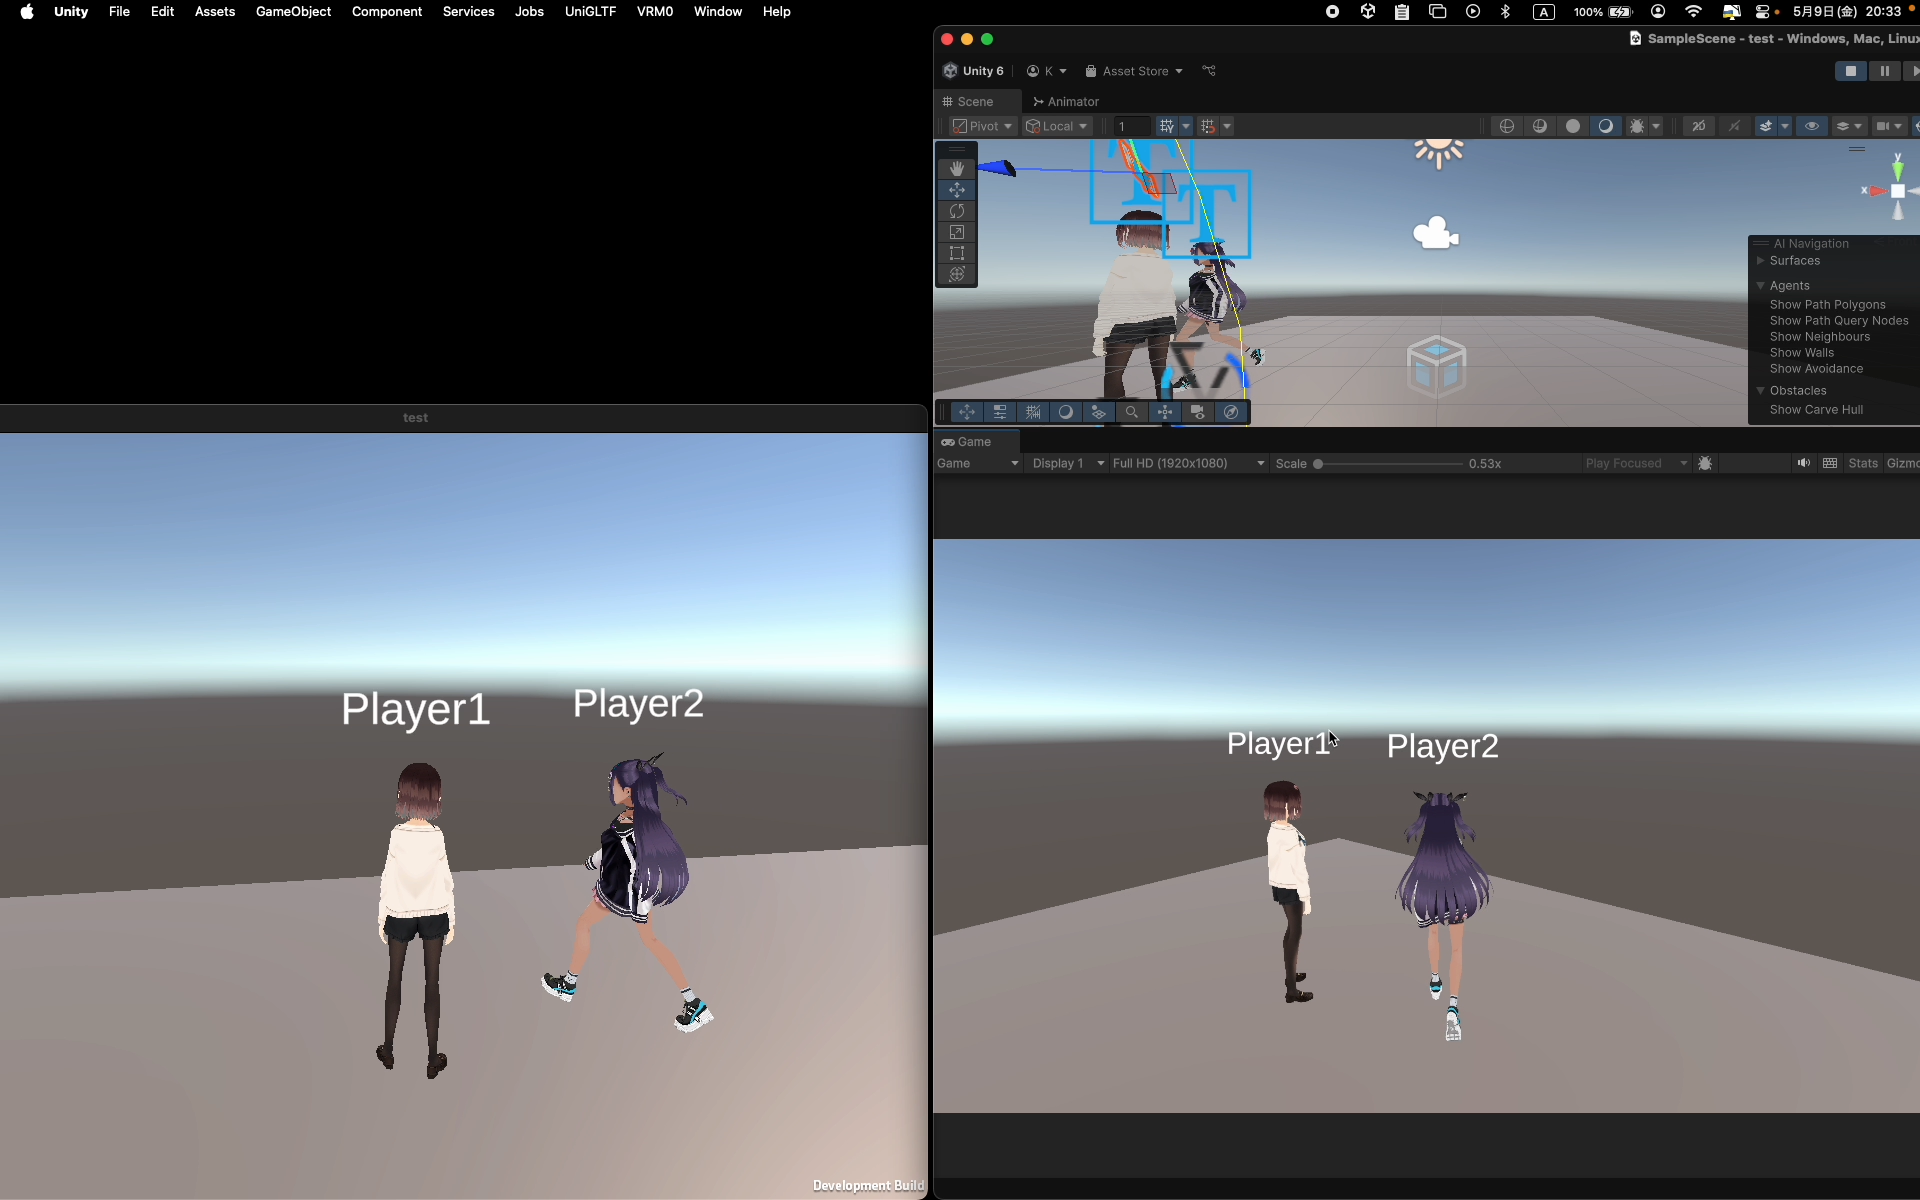Click the scene orientation gizmo center cube
The image size is (1920, 1200).
pyautogui.click(x=1897, y=191)
